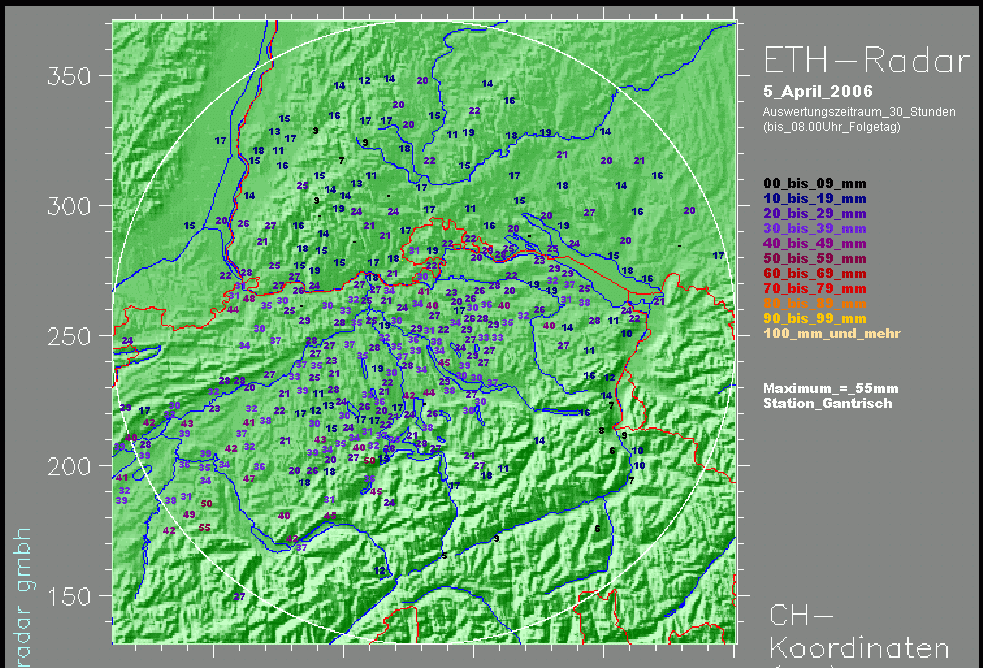Select legend entry 70_bis_79_mm
983x668 pixels.
pyautogui.click(x=815, y=289)
